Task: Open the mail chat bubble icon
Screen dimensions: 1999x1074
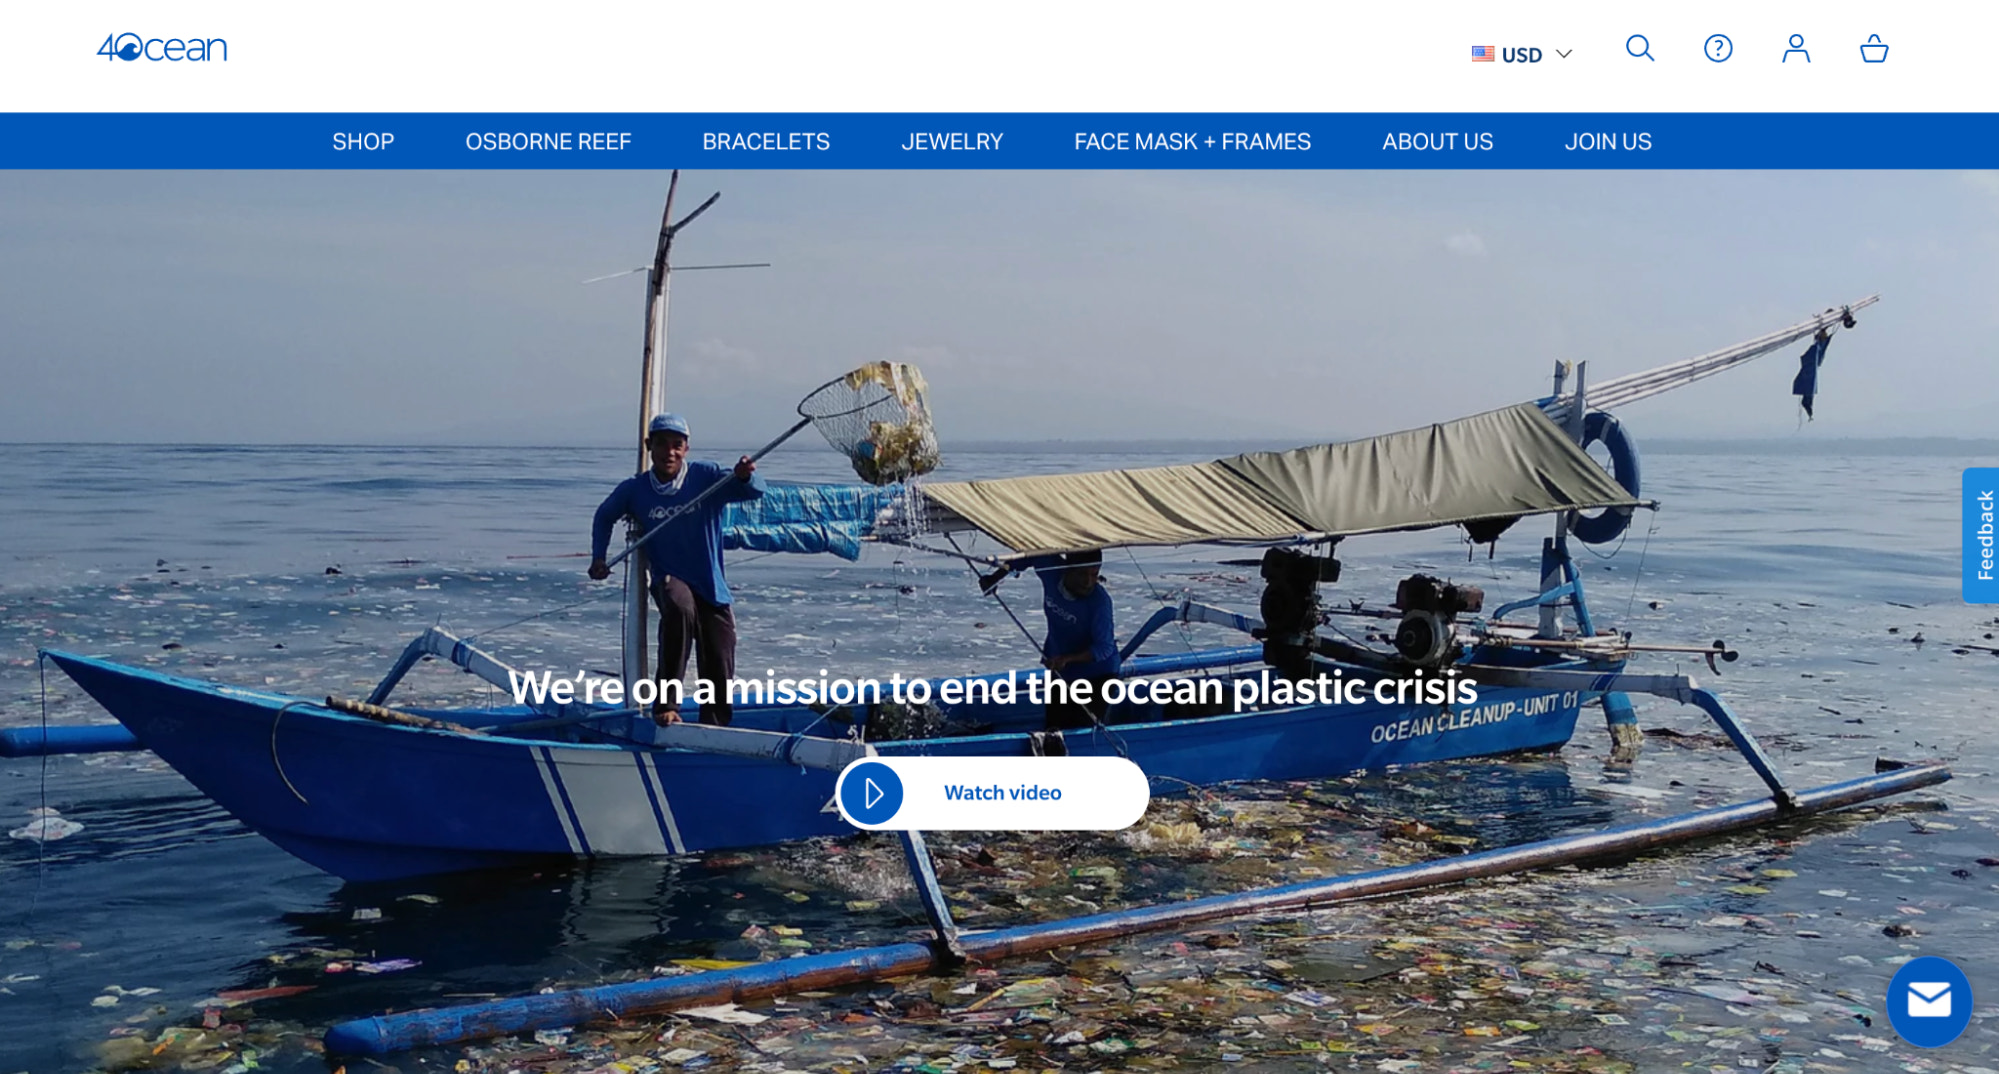Action: tap(1929, 1000)
